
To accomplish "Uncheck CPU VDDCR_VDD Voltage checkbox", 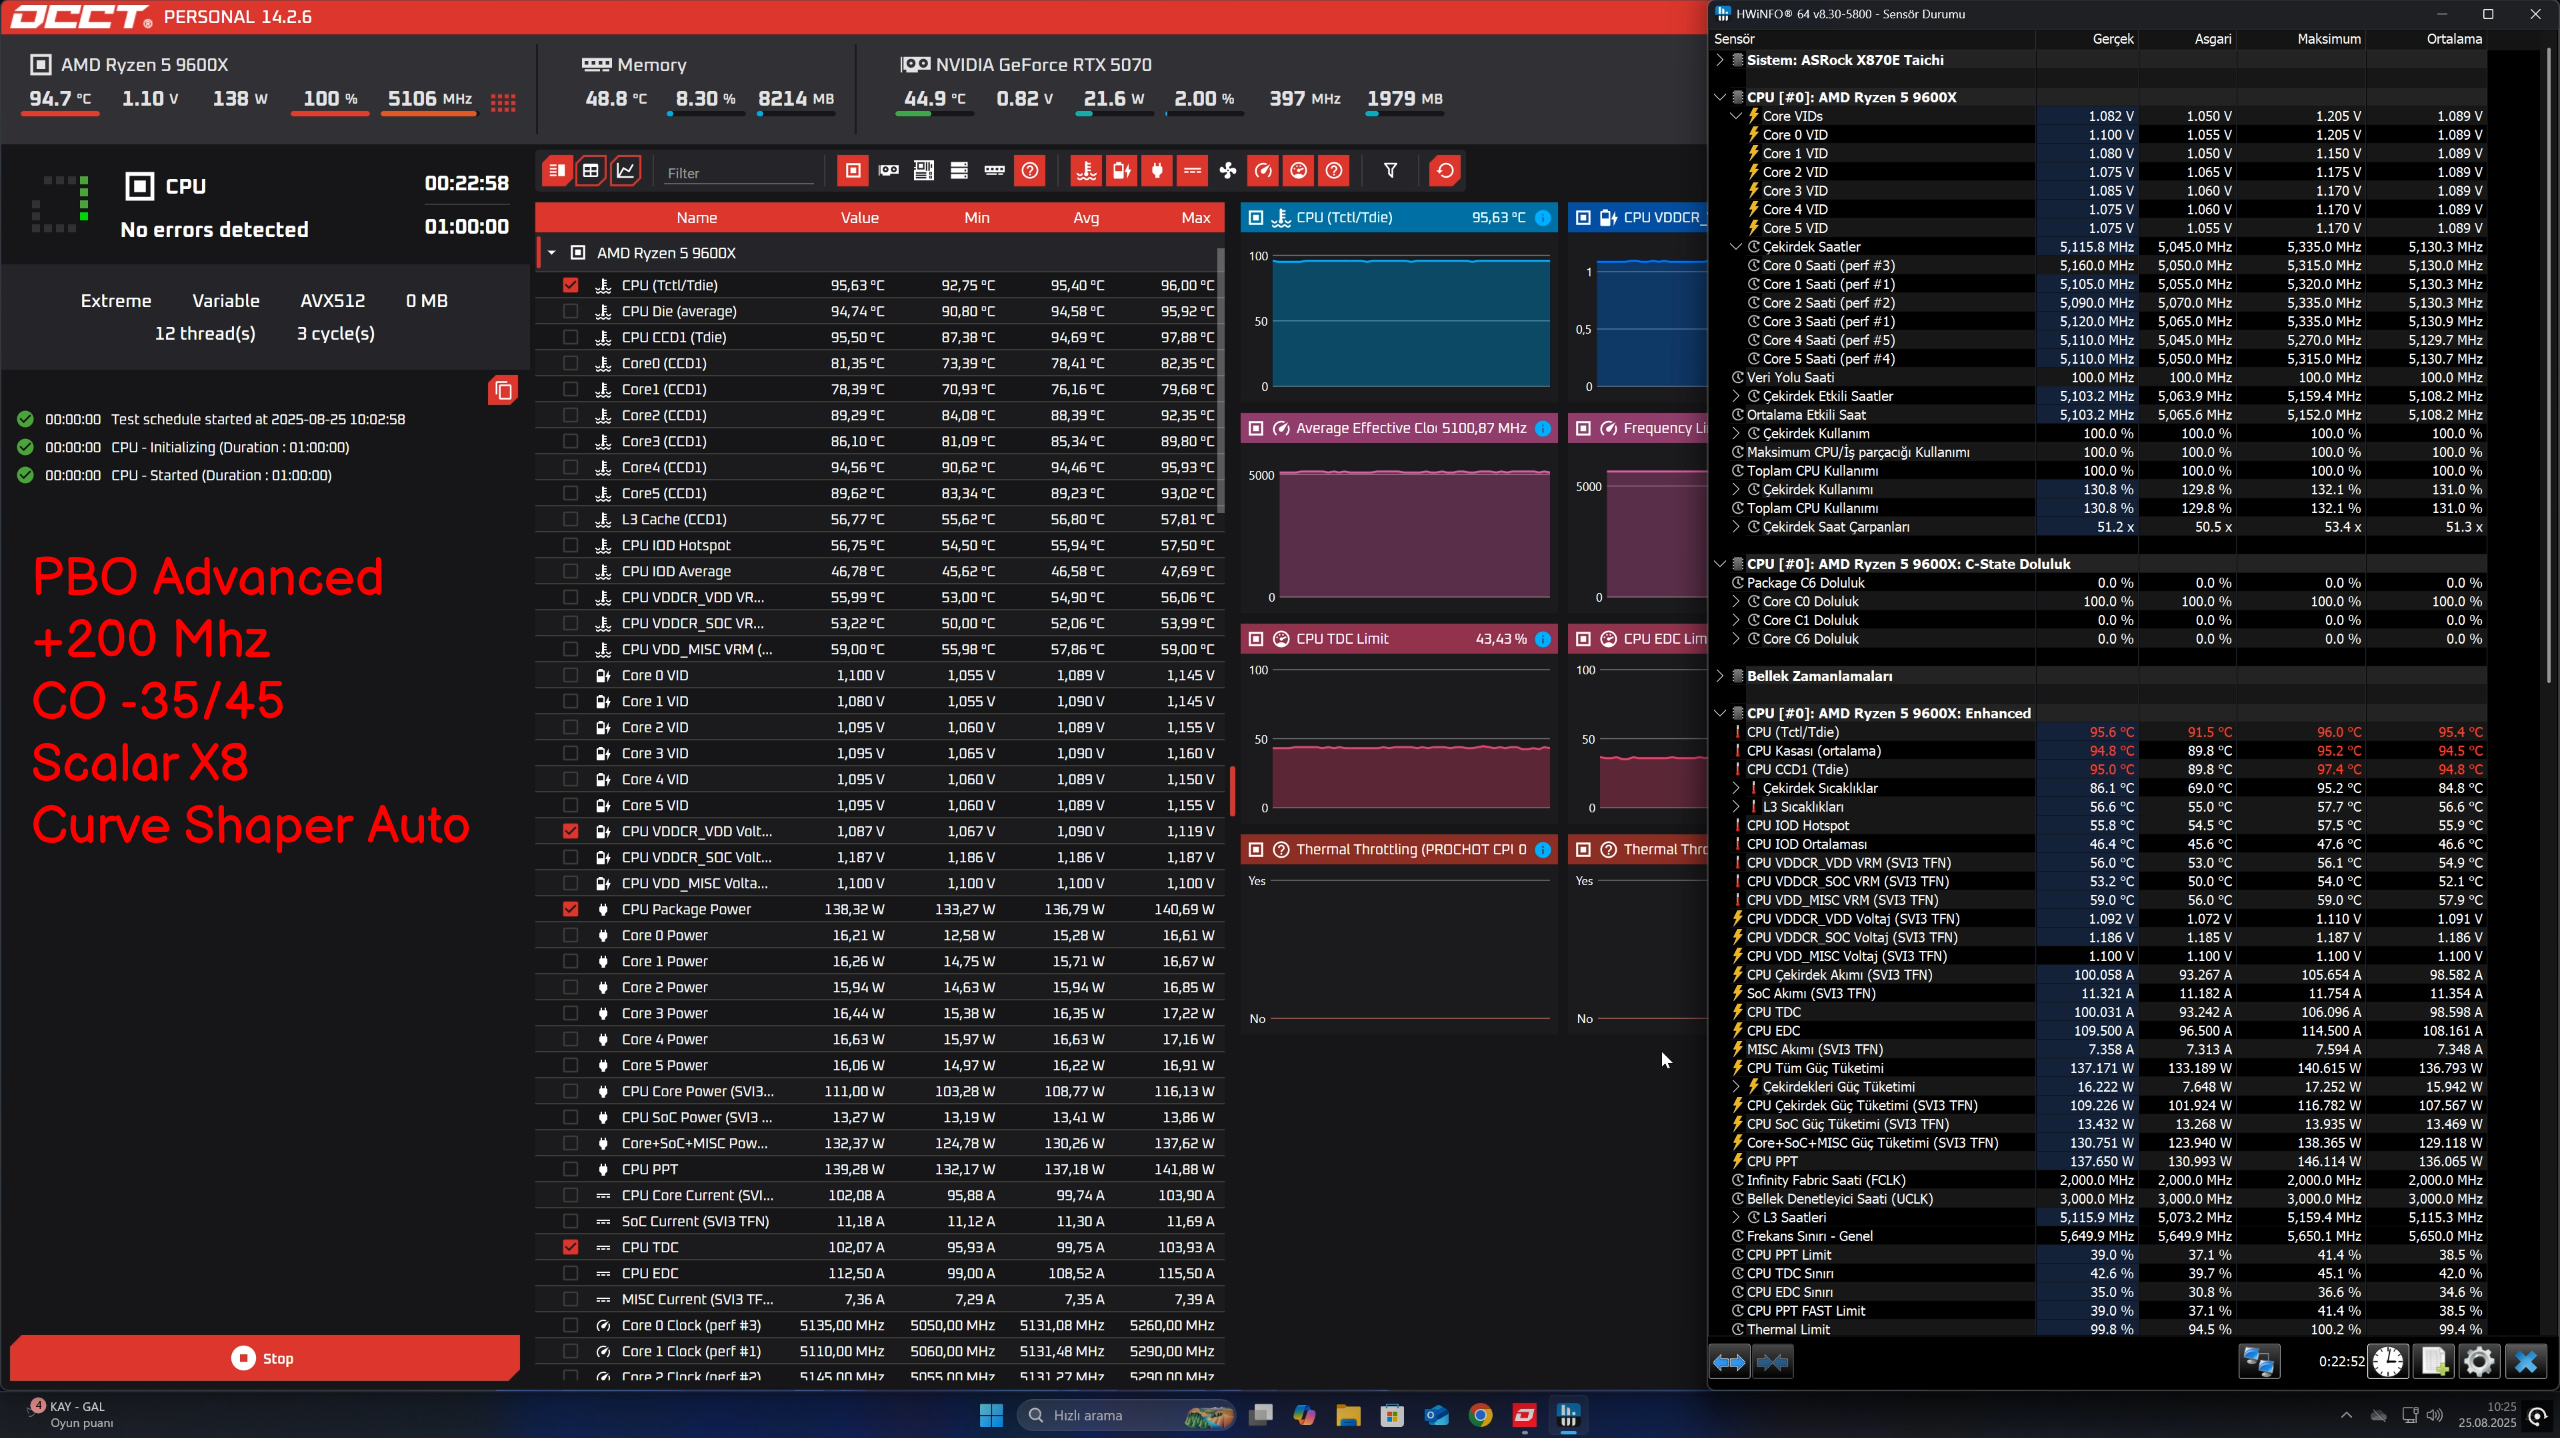I will tap(570, 831).
